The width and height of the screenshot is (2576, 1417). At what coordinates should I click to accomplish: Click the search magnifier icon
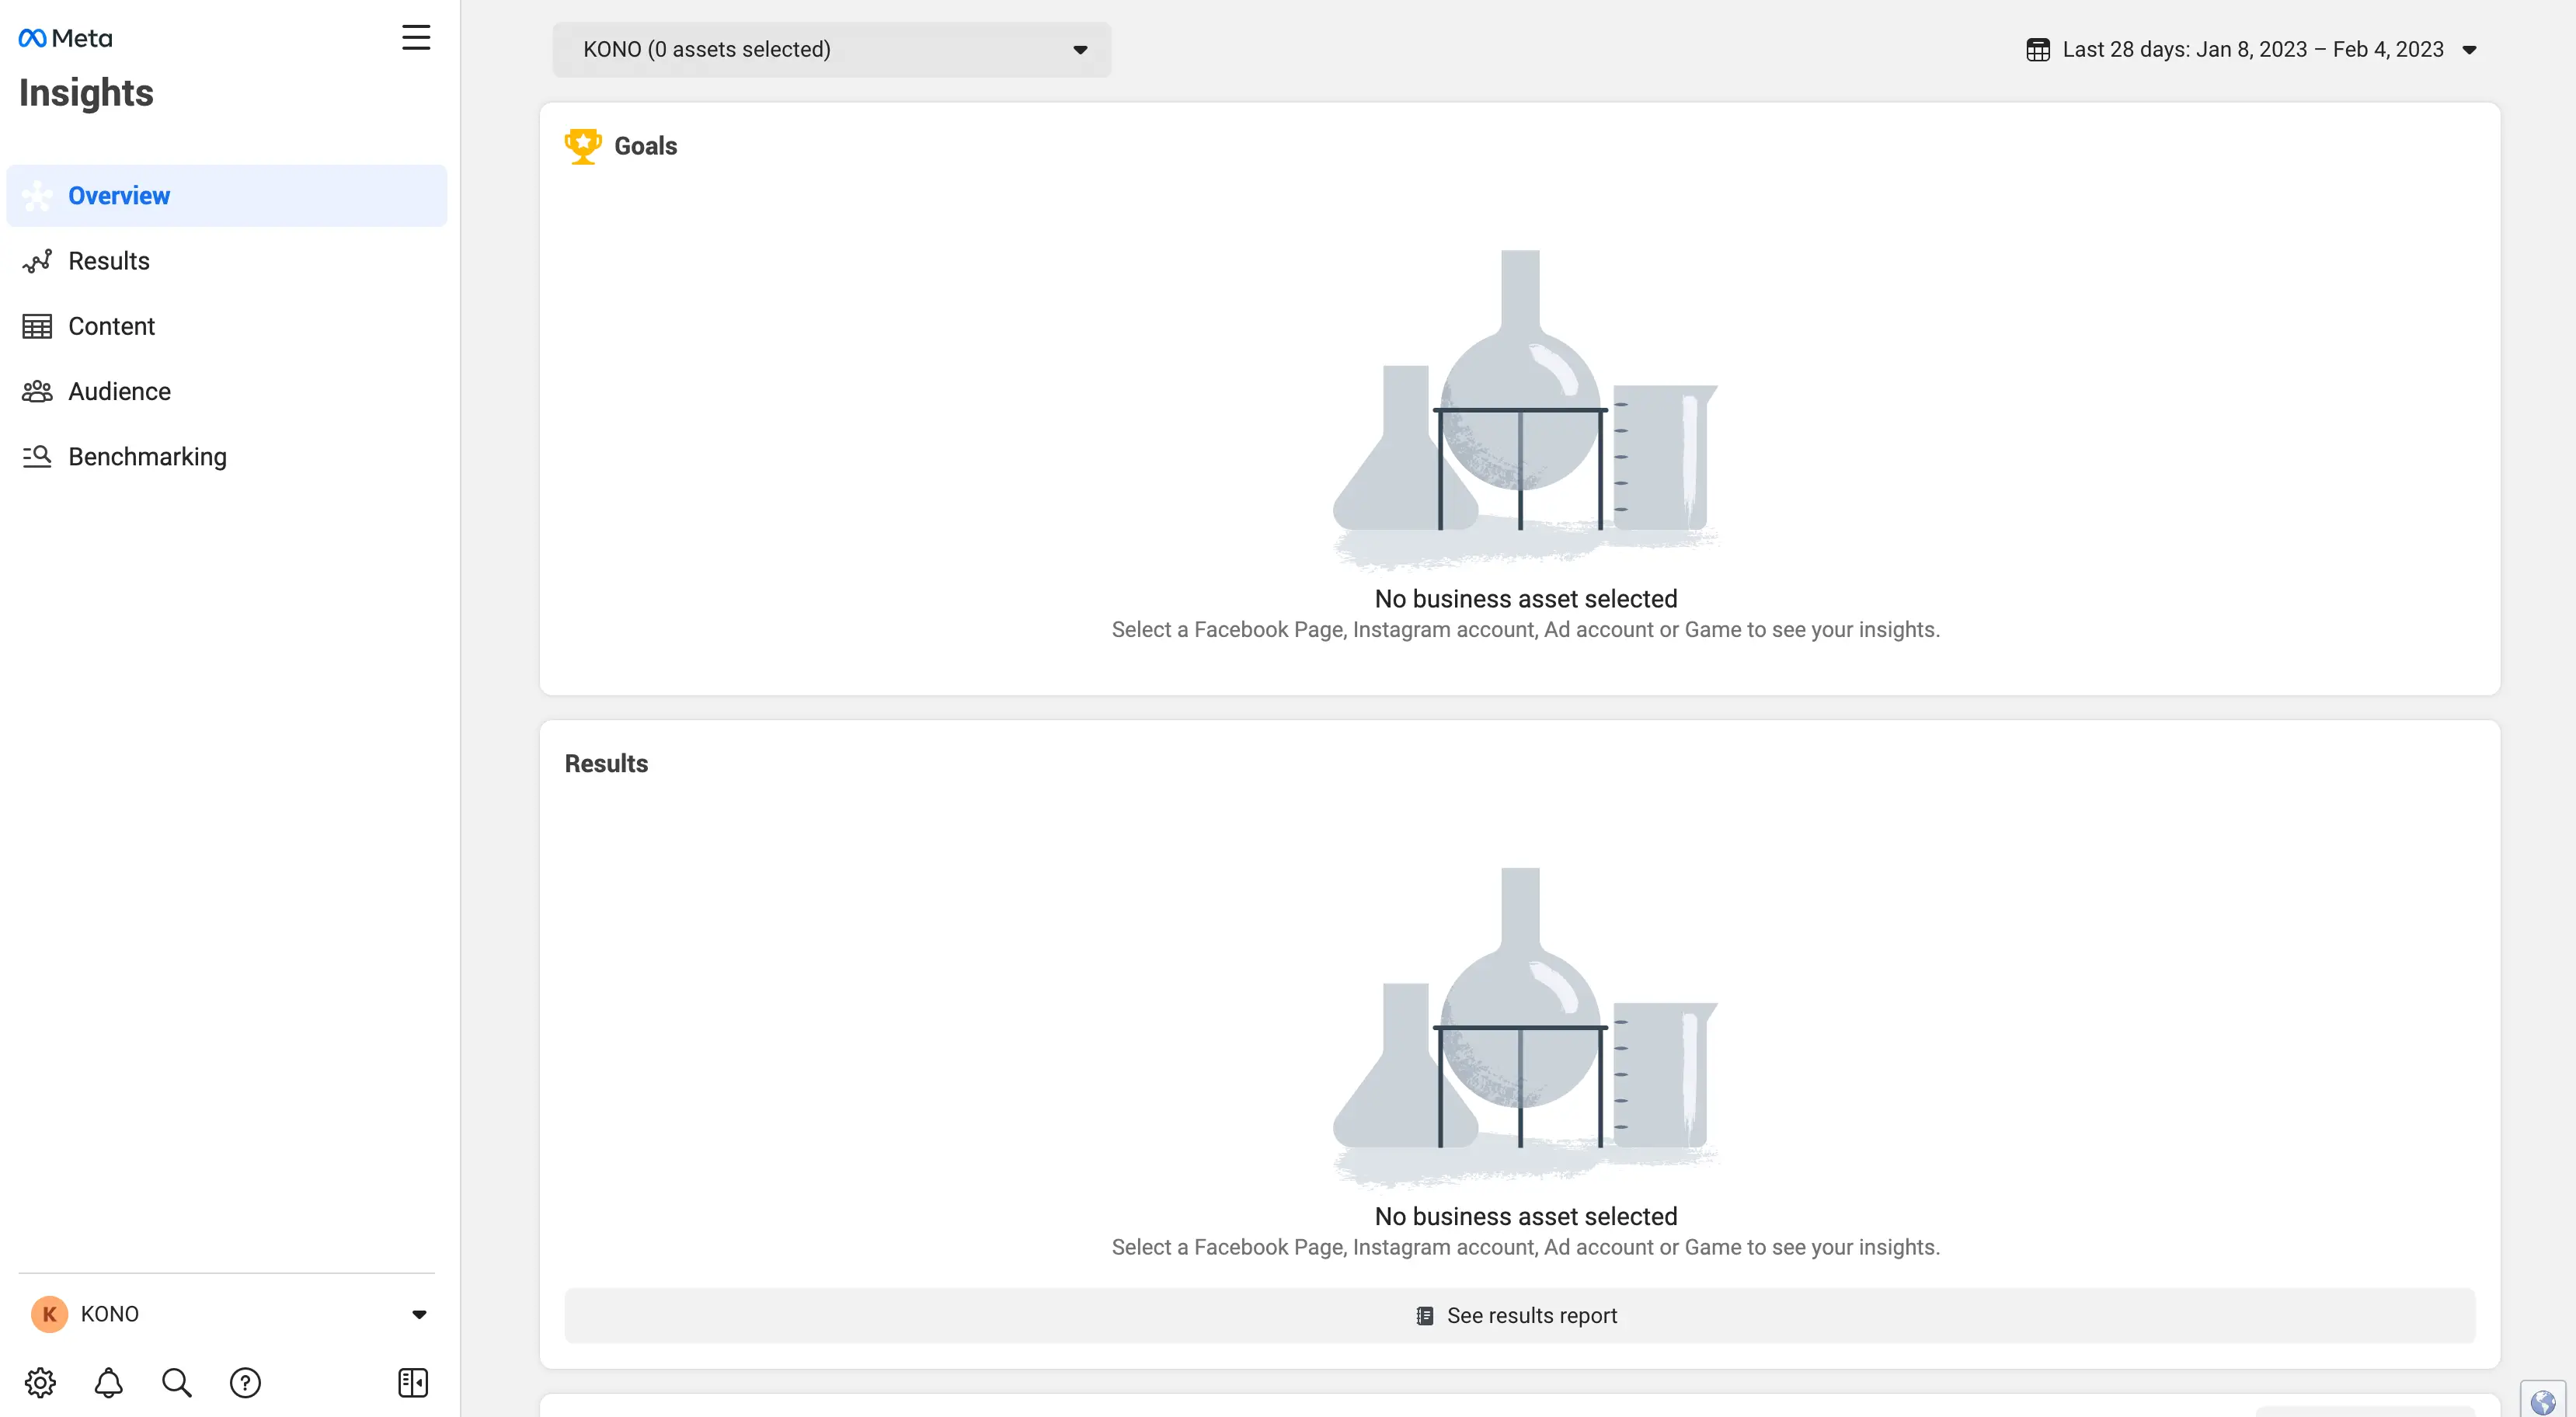click(176, 1383)
